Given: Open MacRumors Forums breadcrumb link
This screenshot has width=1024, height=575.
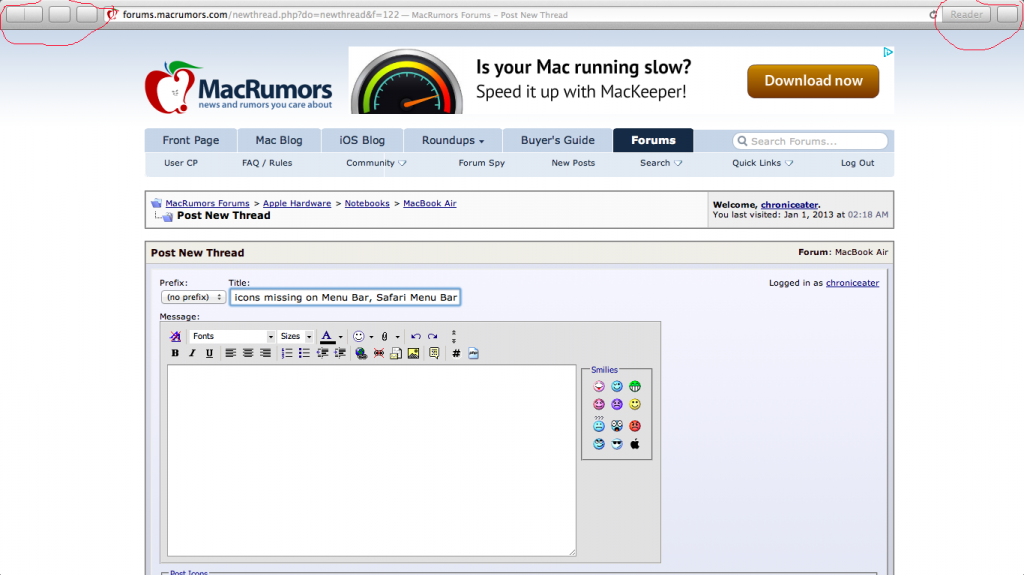Looking at the screenshot, I should point(207,204).
